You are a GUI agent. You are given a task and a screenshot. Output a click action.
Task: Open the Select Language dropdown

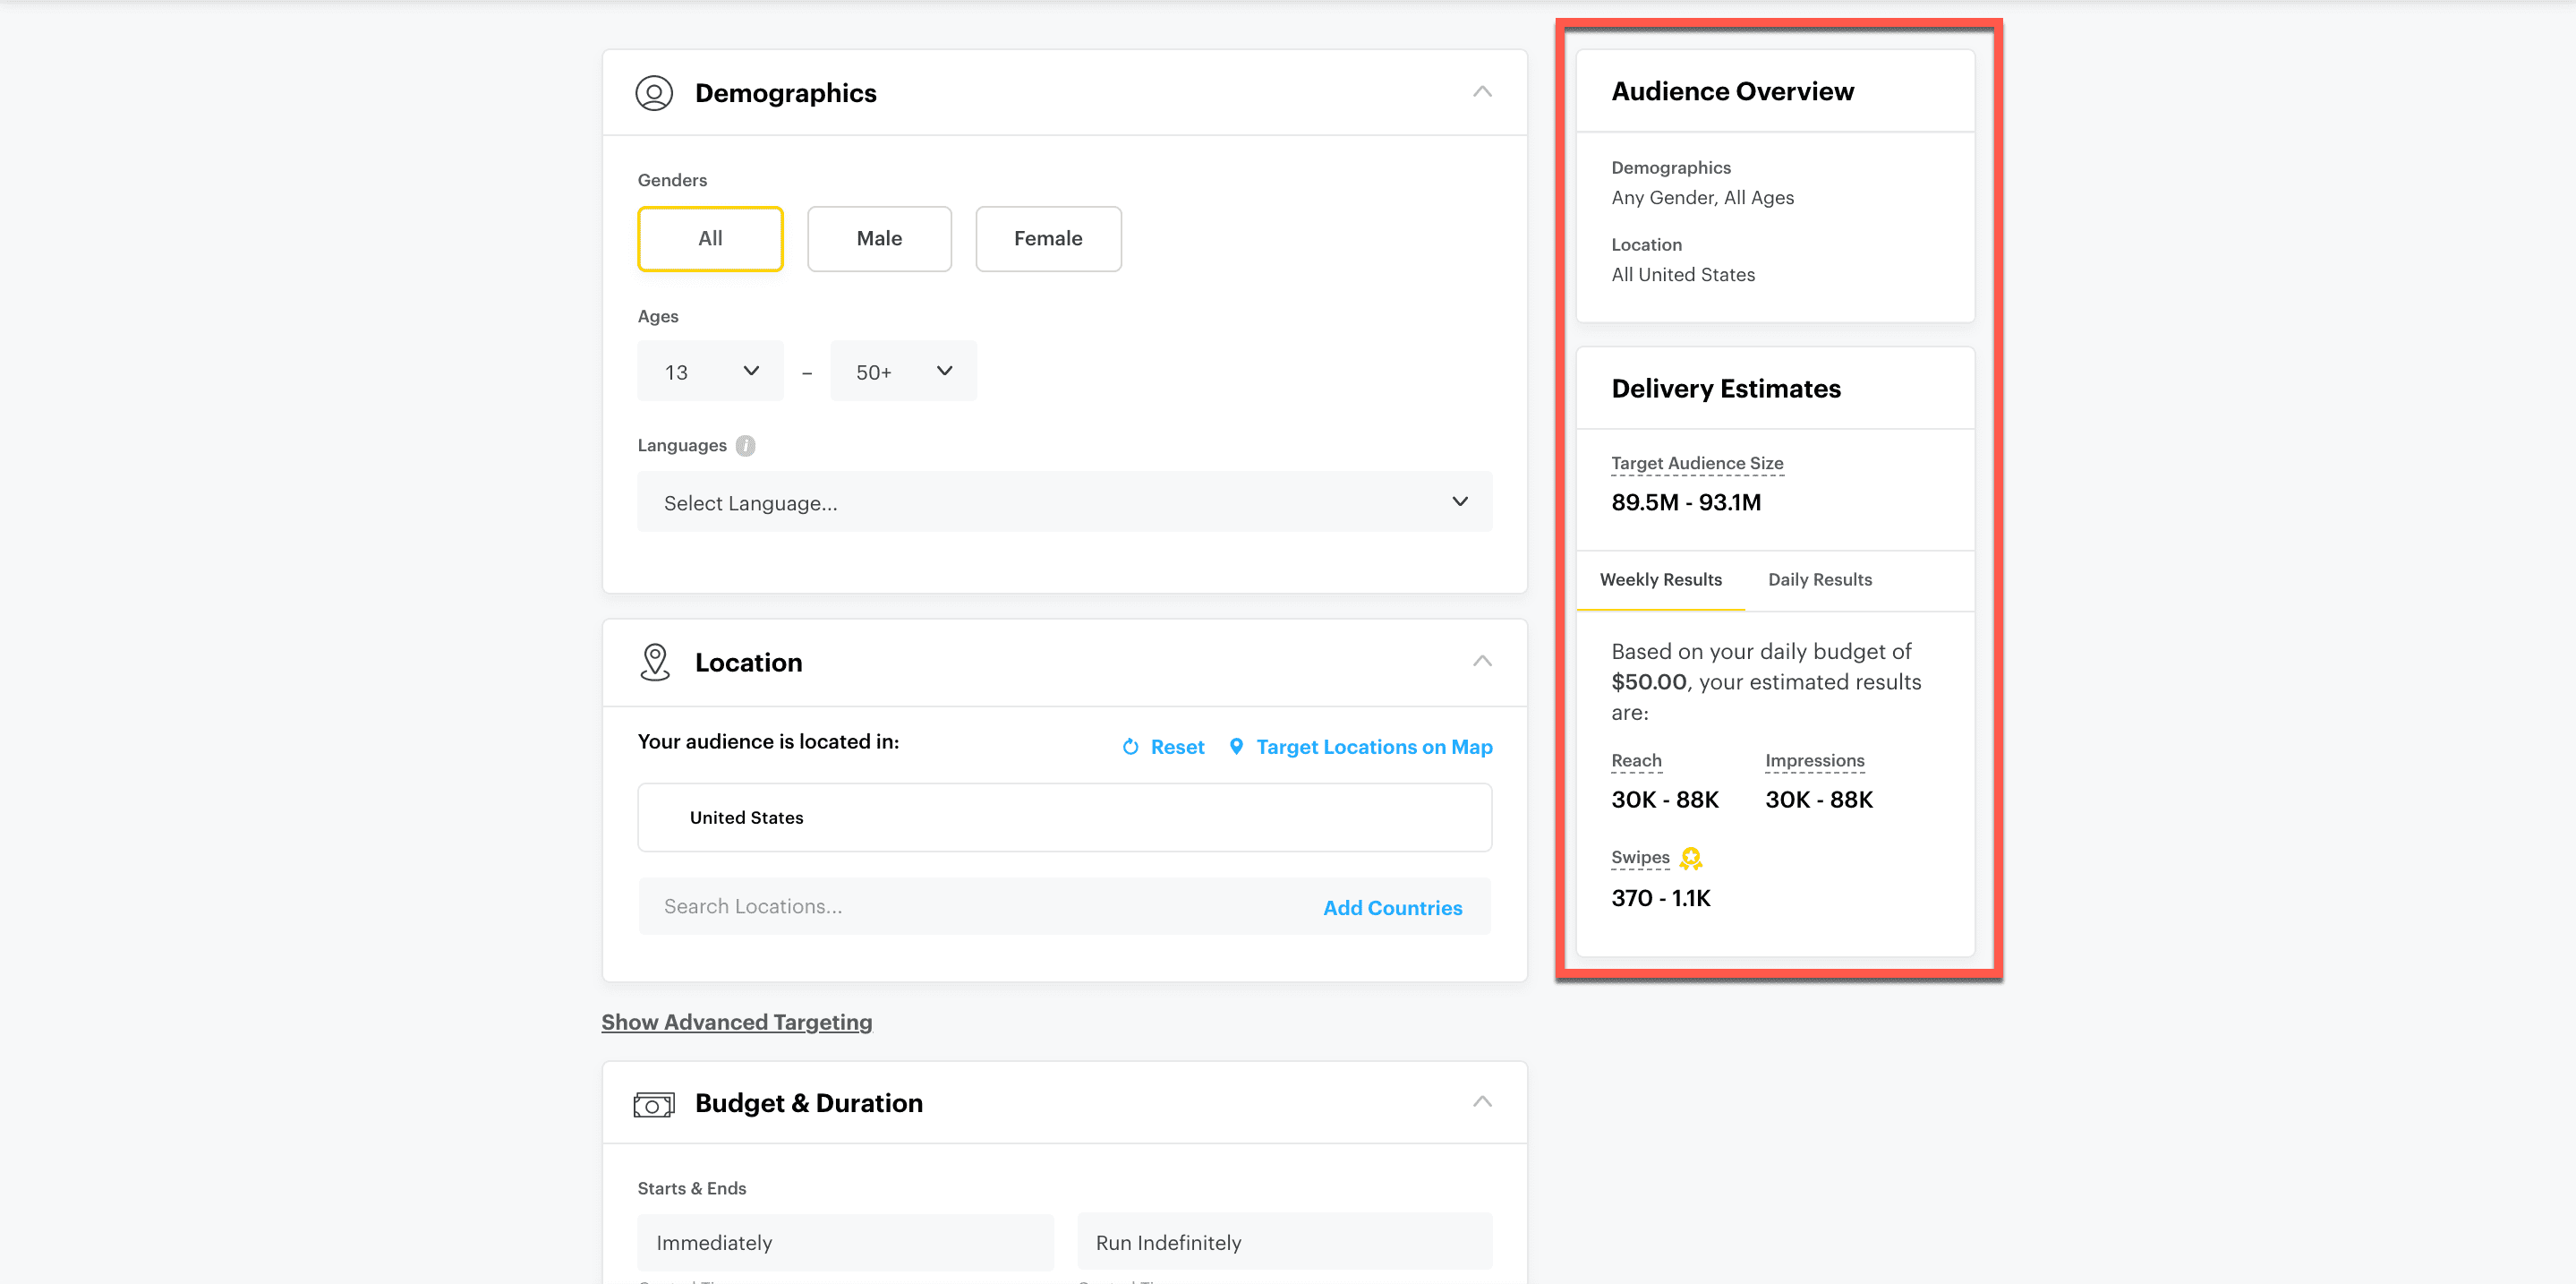coord(1064,502)
